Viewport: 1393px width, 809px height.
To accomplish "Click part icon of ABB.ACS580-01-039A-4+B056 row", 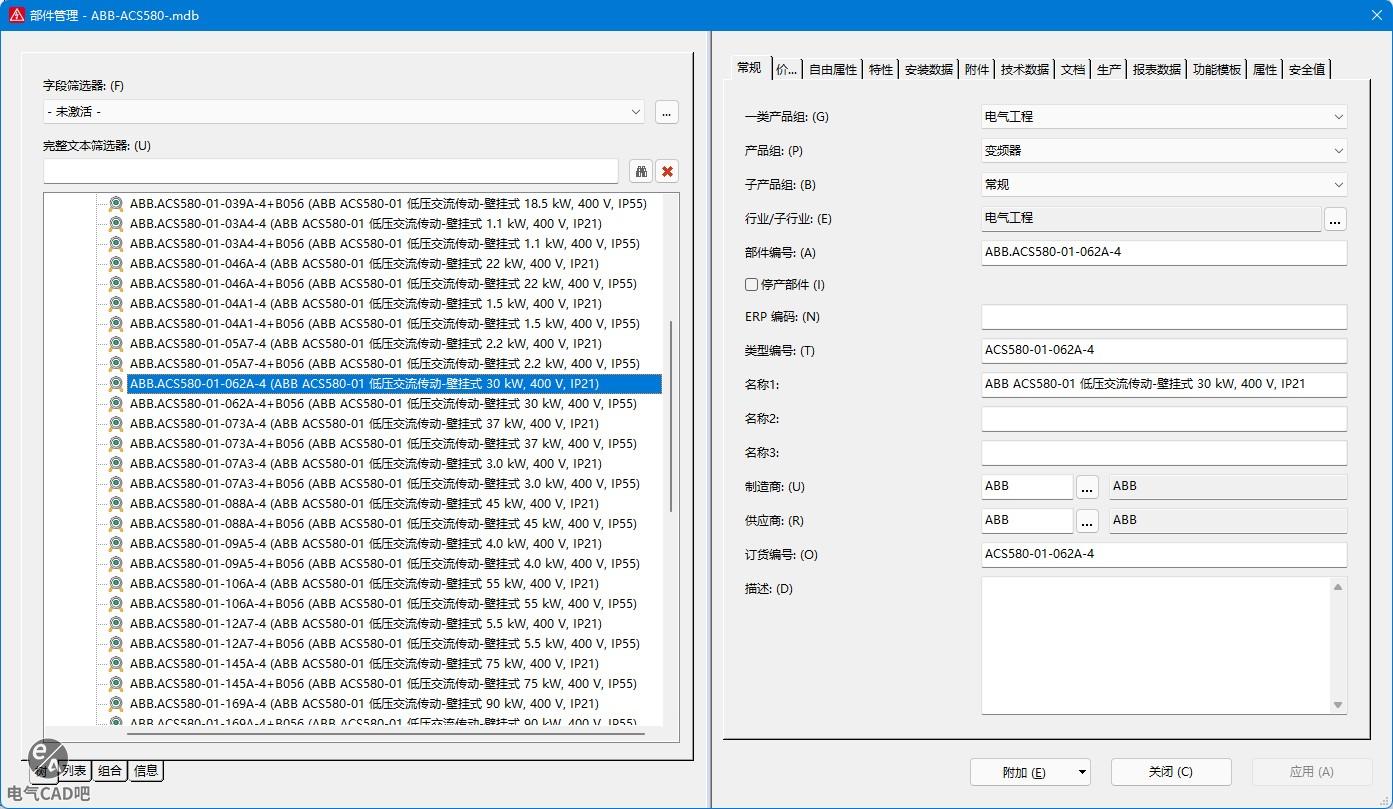I will tap(116, 204).
